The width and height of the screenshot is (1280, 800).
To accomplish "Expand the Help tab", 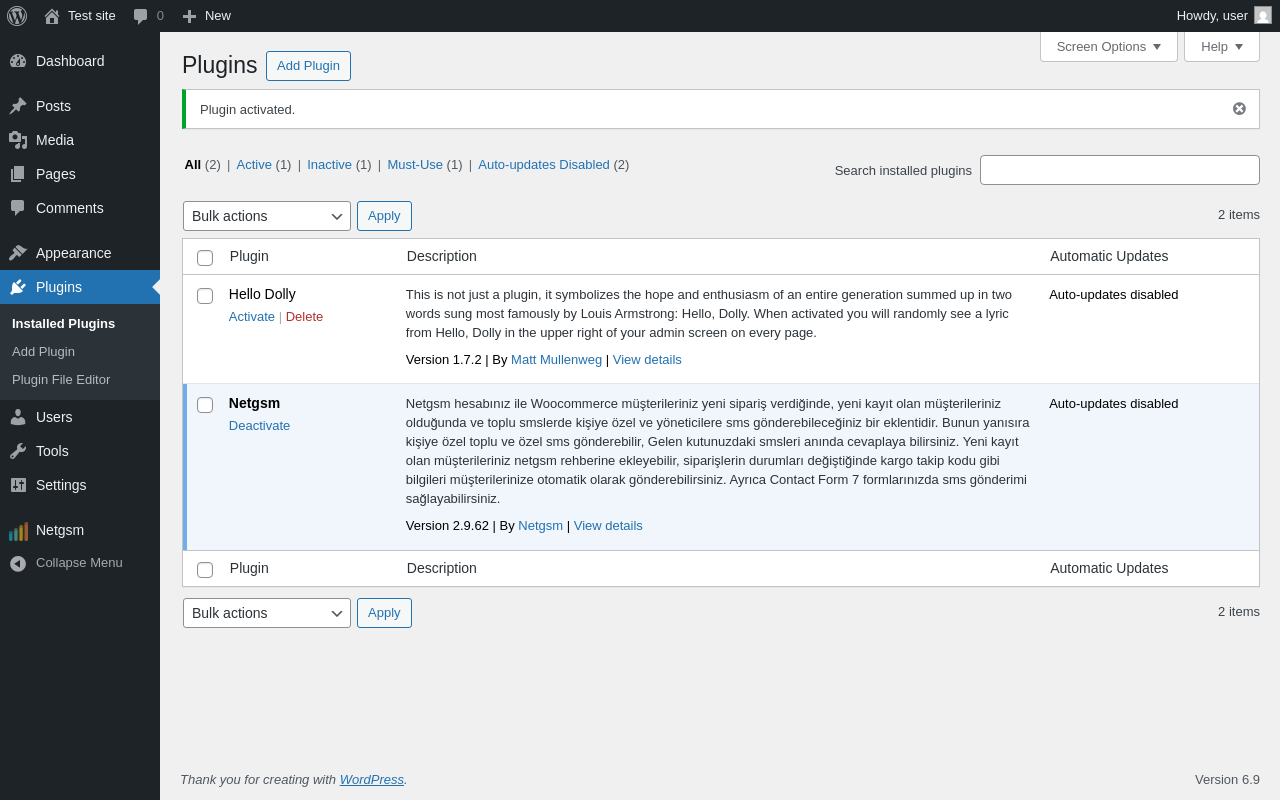I will [x=1222, y=46].
